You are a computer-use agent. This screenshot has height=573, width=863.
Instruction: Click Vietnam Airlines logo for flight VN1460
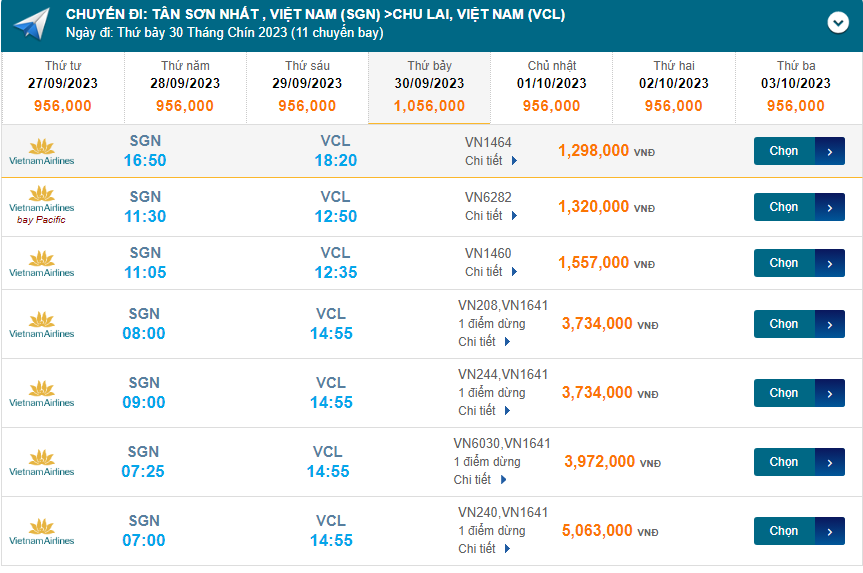[x=41, y=263]
